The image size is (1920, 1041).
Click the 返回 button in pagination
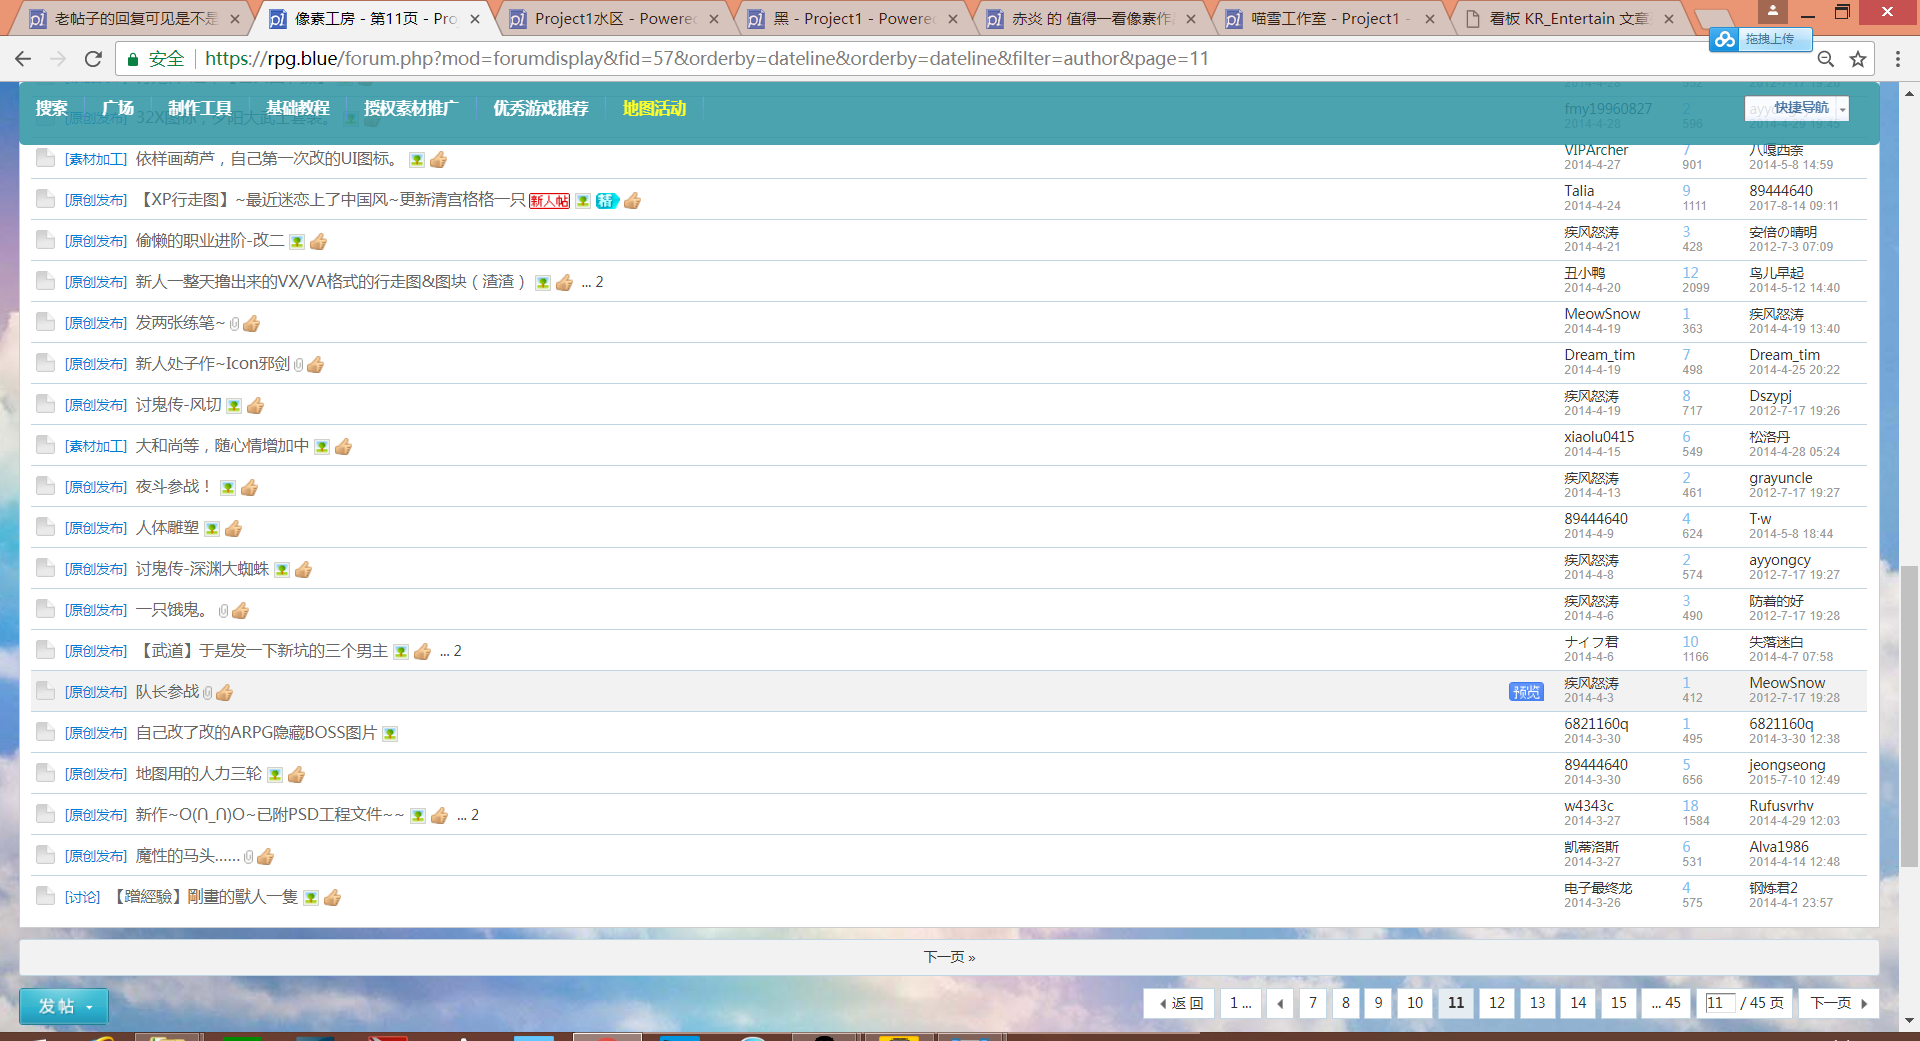coord(1180,1003)
